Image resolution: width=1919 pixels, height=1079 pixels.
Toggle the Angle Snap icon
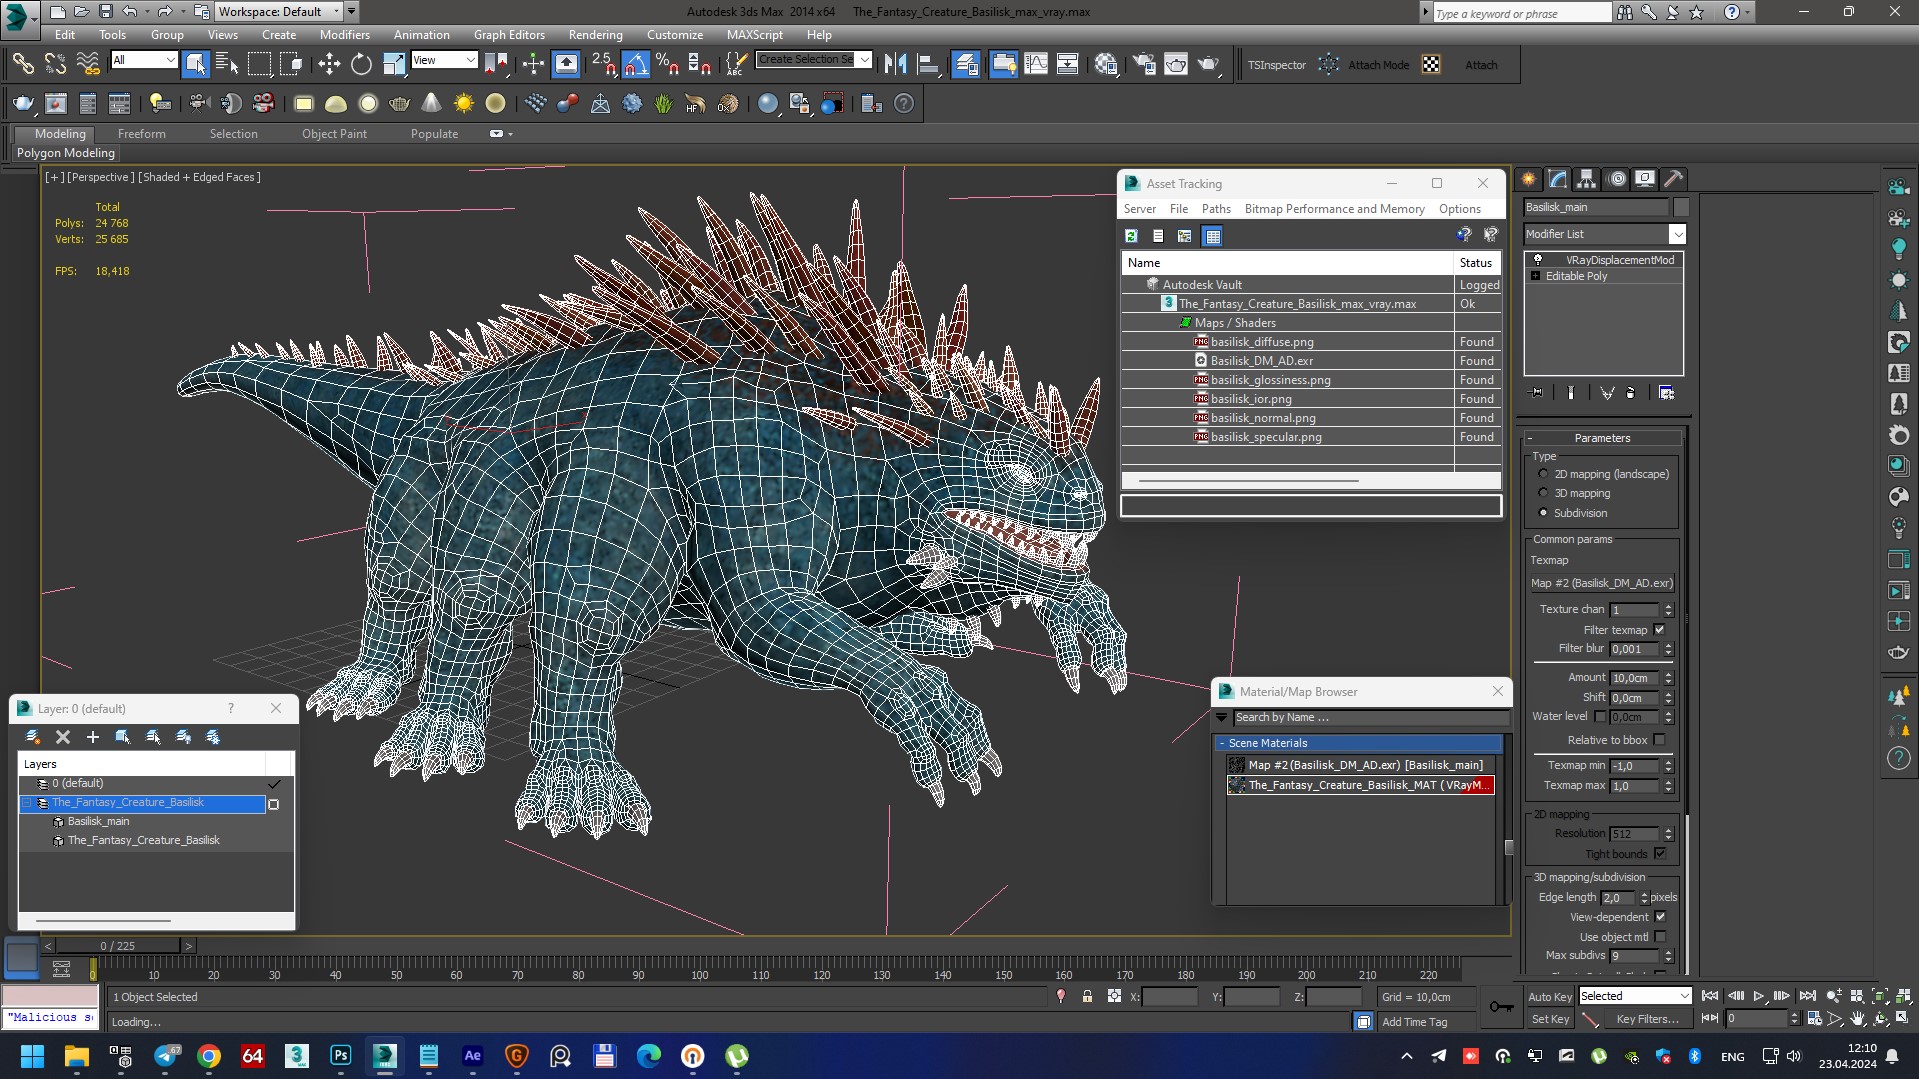pyautogui.click(x=636, y=64)
